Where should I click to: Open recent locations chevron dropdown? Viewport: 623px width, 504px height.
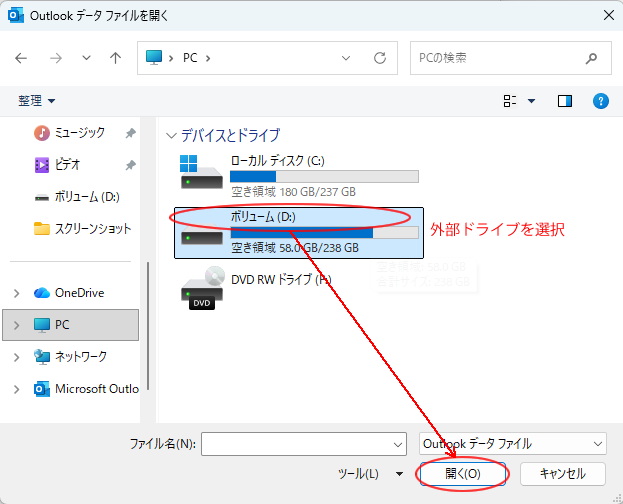pos(86,58)
